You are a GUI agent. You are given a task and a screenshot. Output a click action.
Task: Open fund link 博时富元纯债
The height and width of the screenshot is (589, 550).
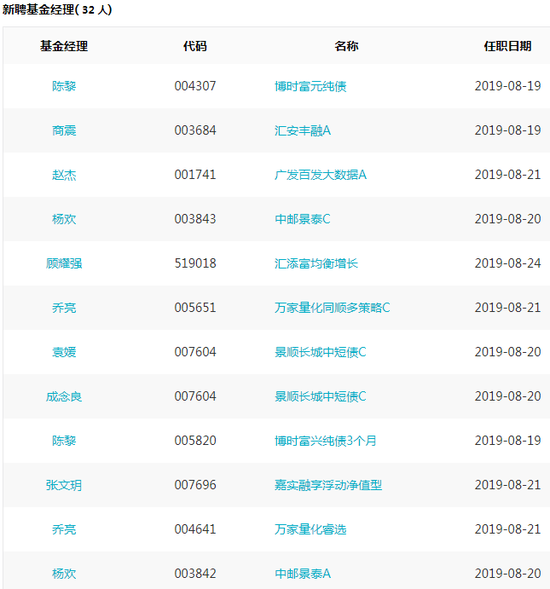point(310,86)
